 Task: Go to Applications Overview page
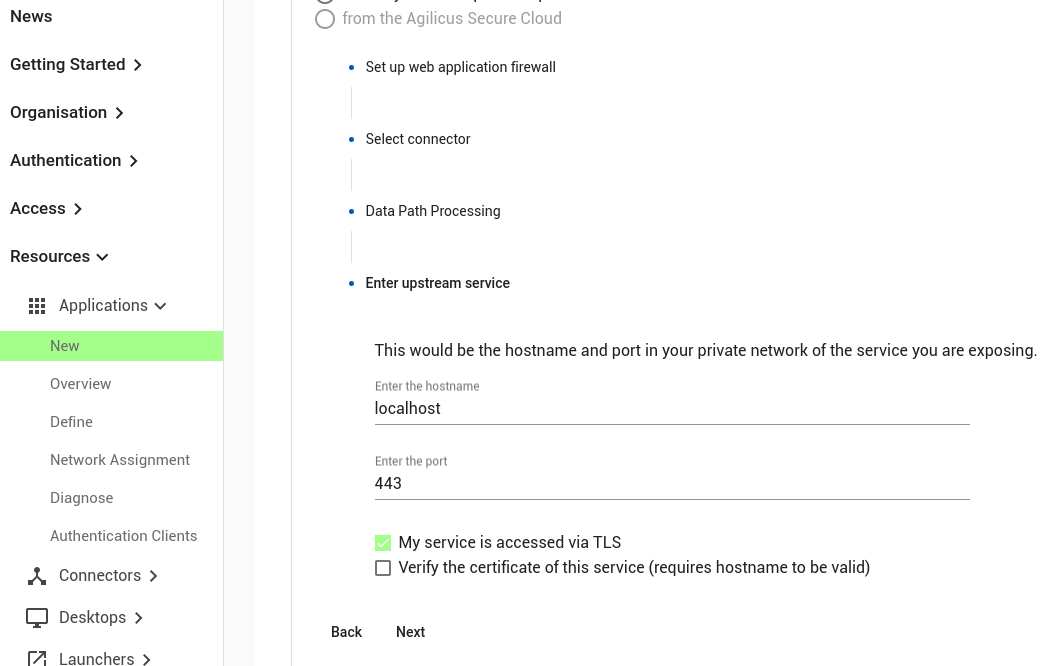[x=81, y=384]
